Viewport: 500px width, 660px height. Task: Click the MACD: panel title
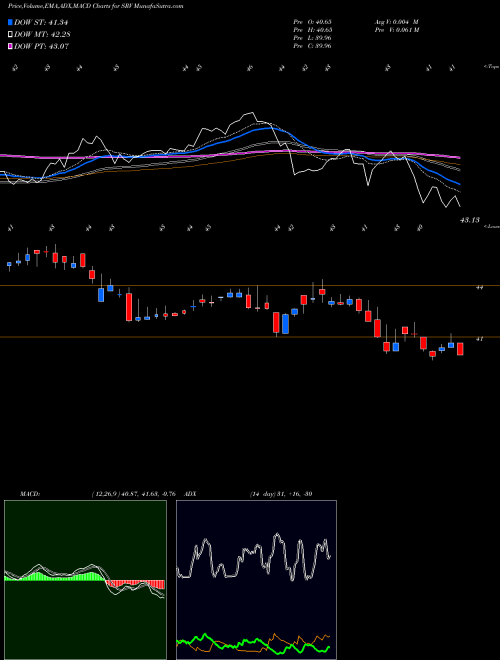30,494
